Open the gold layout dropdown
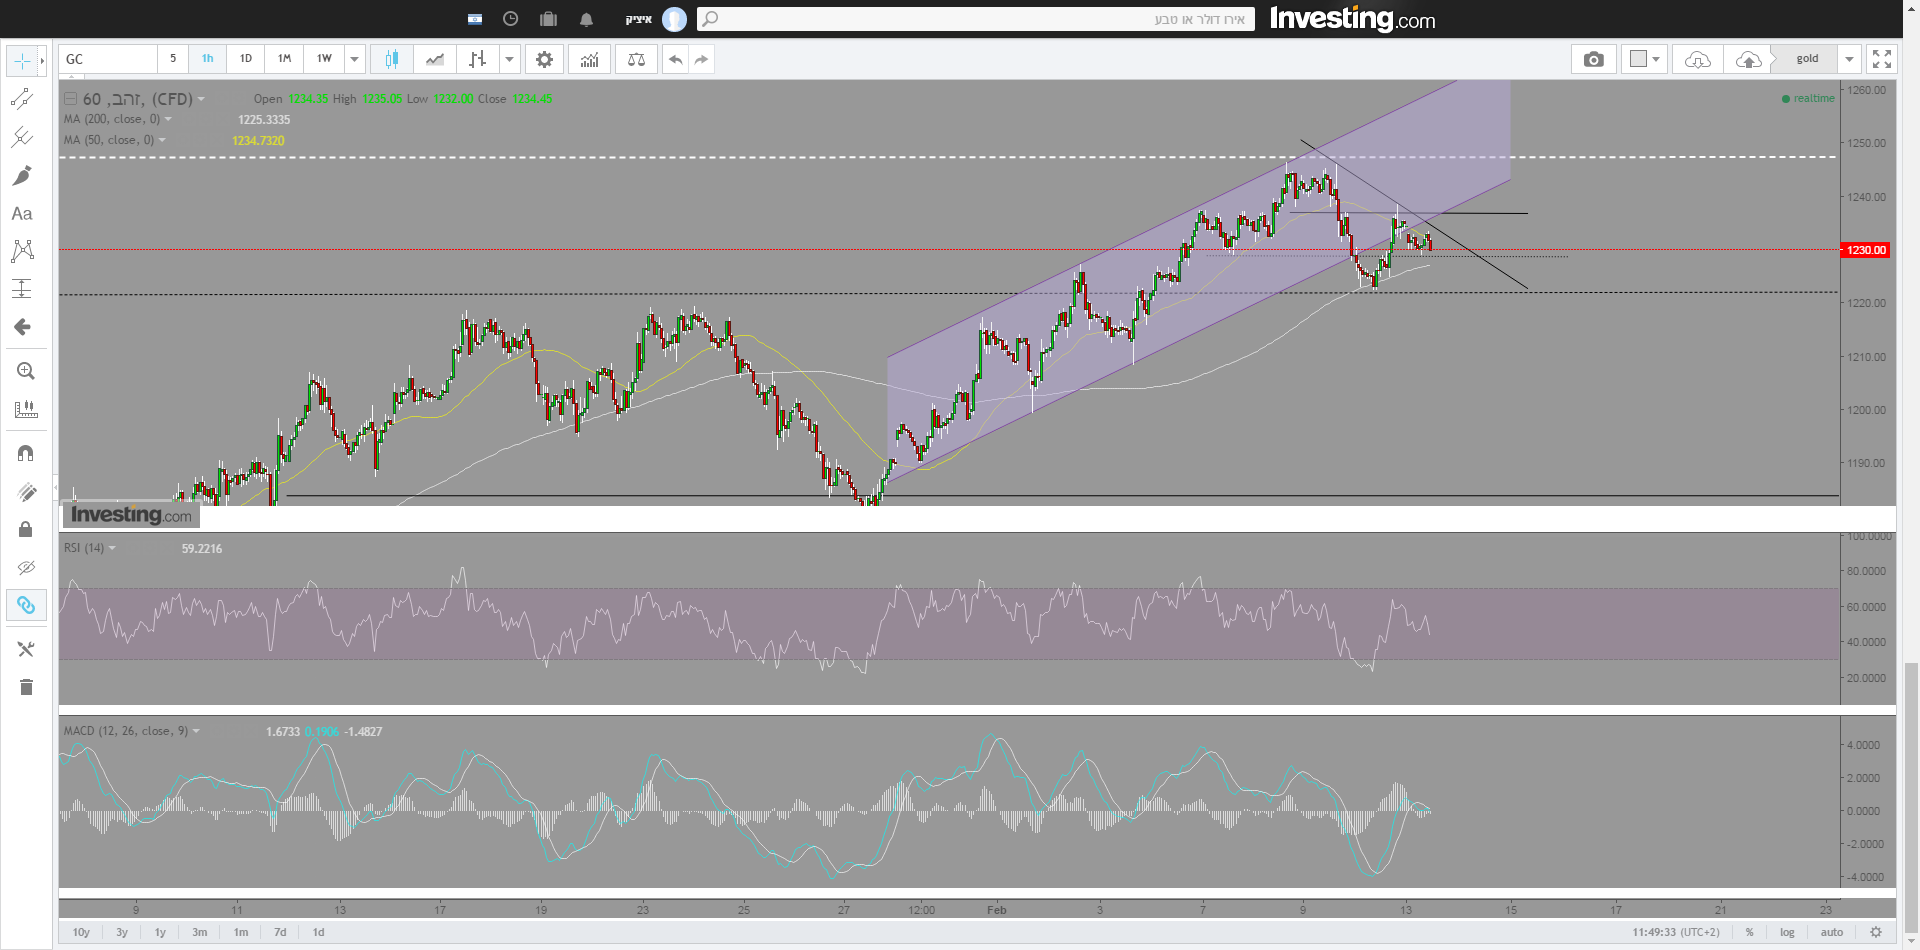 coord(1849,60)
